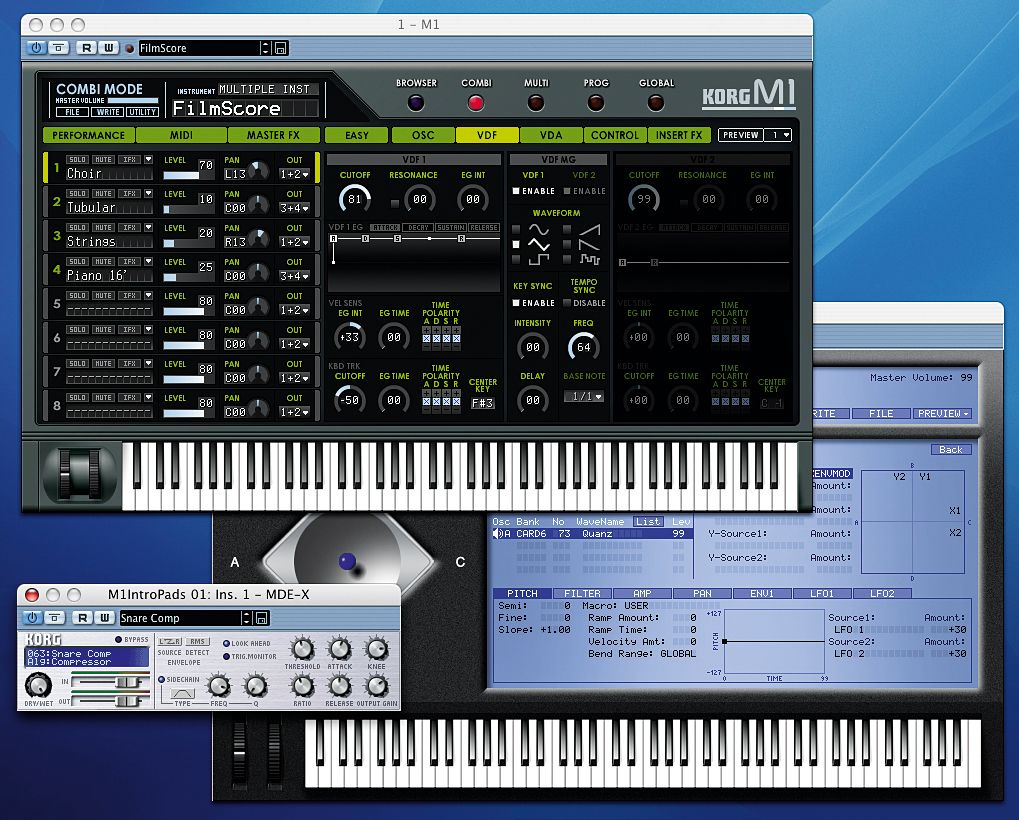Enable the KEY SYNC checkbox
The height and width of the screenshot is (820, 1019).
(515, 303)
